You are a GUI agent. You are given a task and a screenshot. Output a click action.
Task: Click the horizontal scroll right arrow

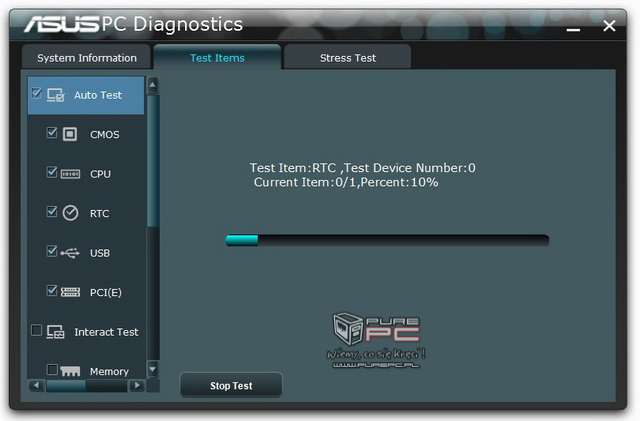(137, 385)
